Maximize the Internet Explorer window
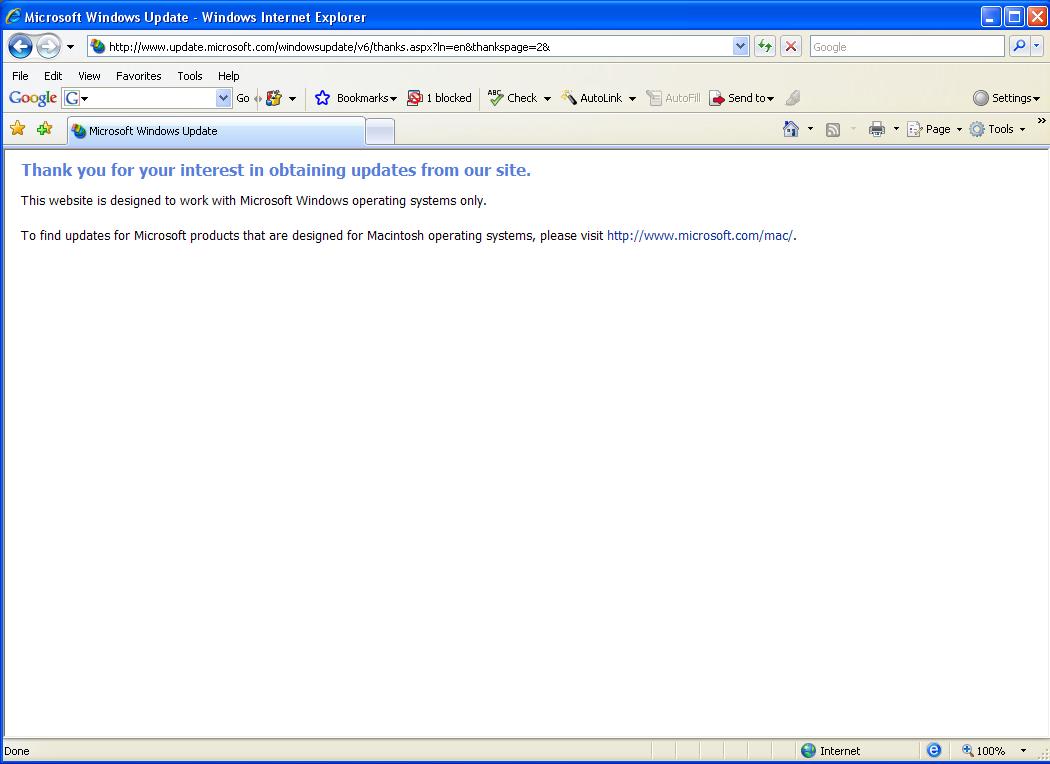The height and width of the screenshot is (764, 1050). [x=1015, y=17]
